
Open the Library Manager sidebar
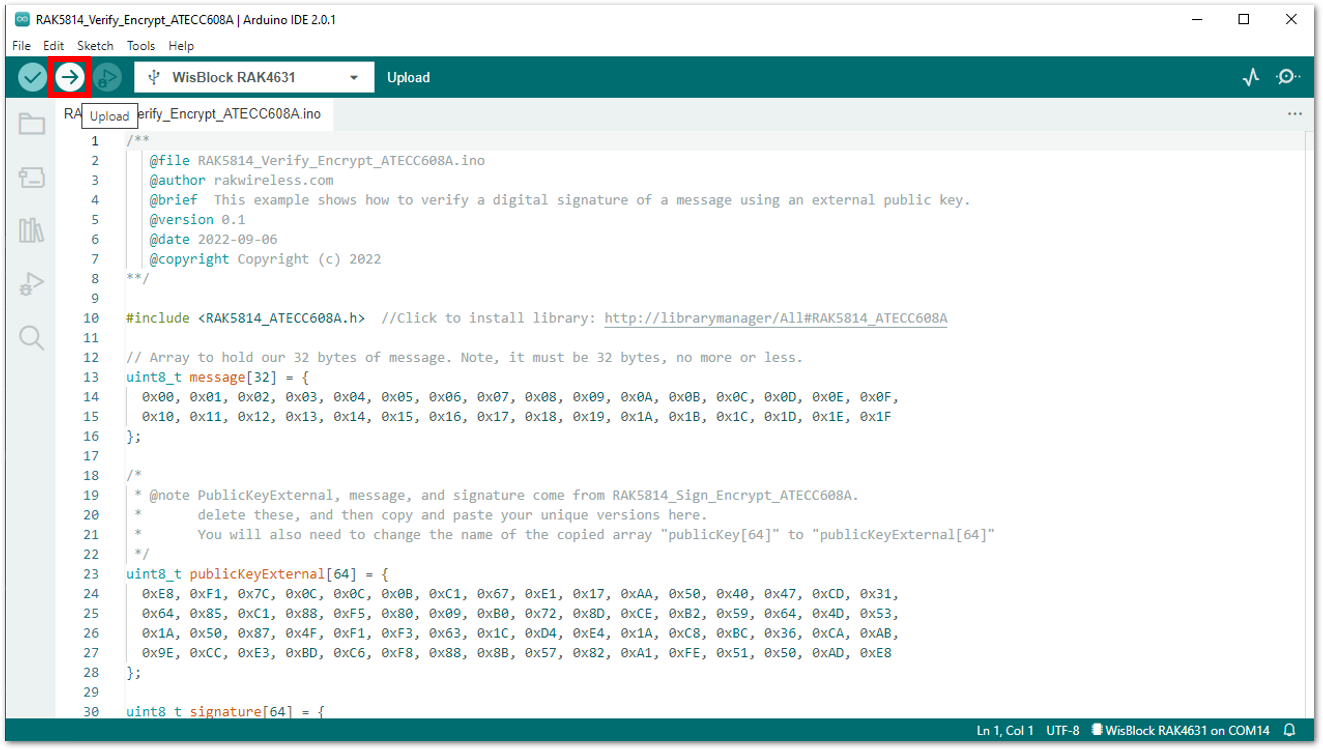[x=32, y=231]
